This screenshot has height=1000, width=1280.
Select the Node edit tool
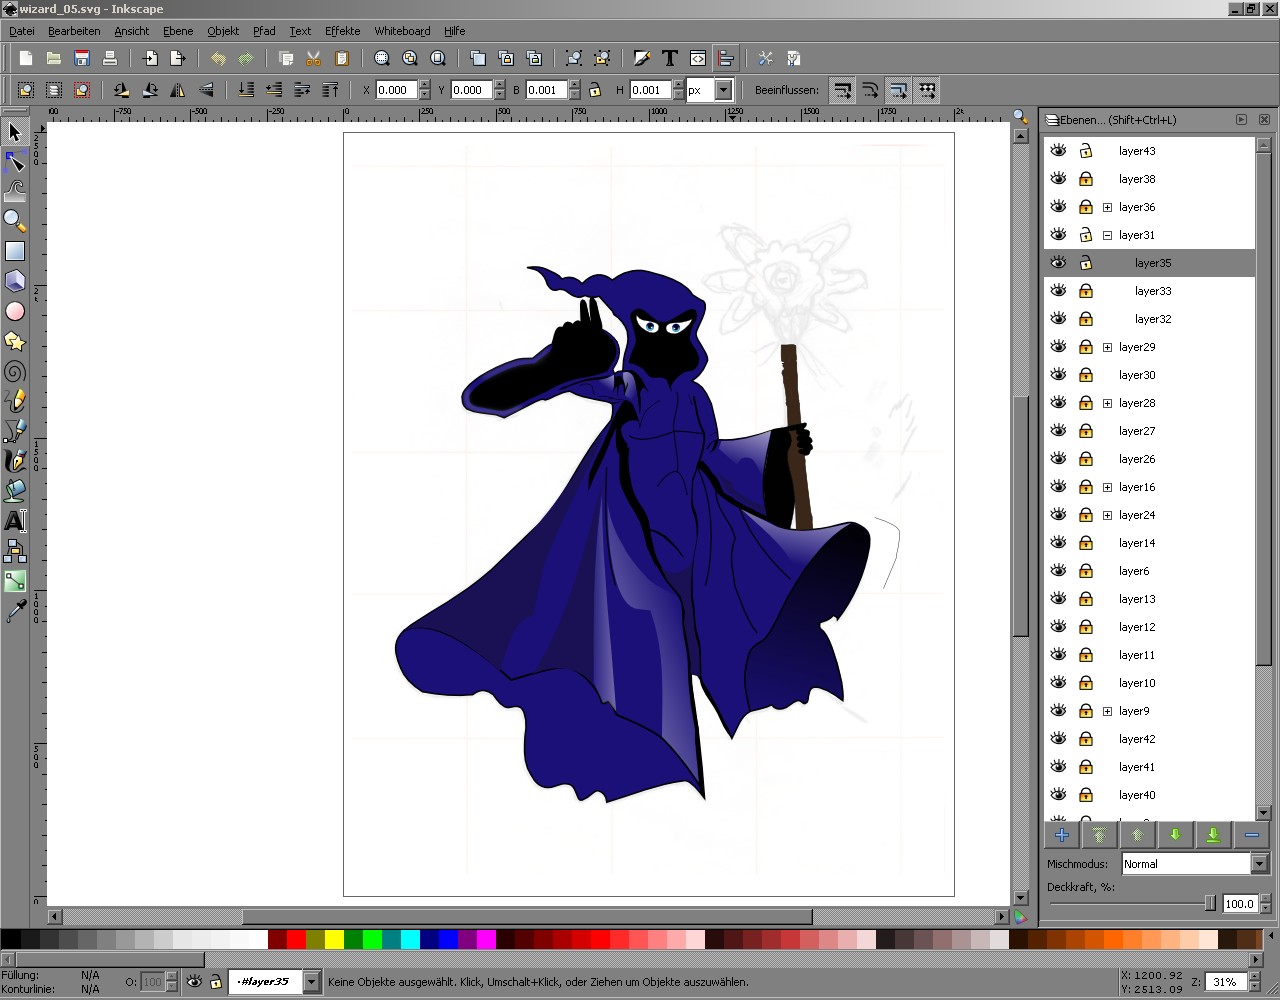[15, 162]
